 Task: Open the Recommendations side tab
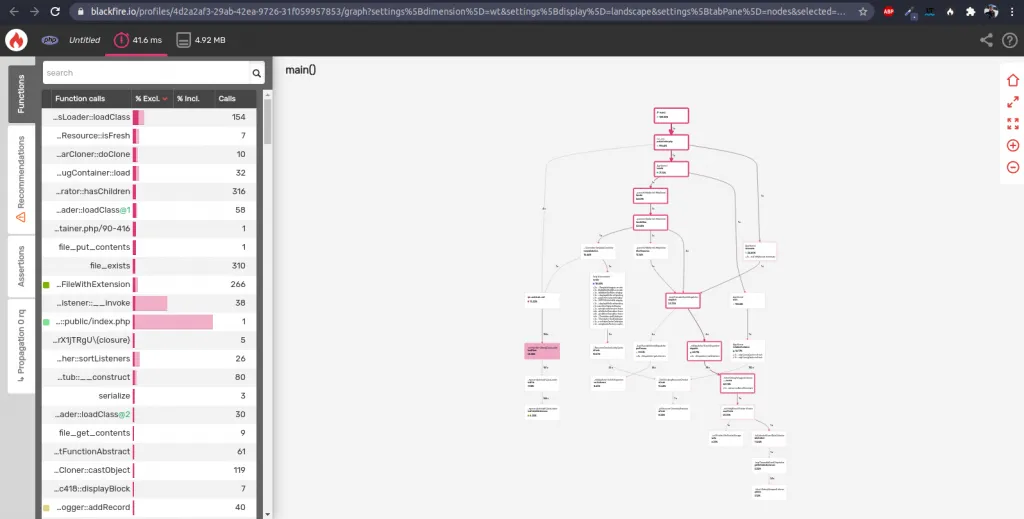click(21, 180)
